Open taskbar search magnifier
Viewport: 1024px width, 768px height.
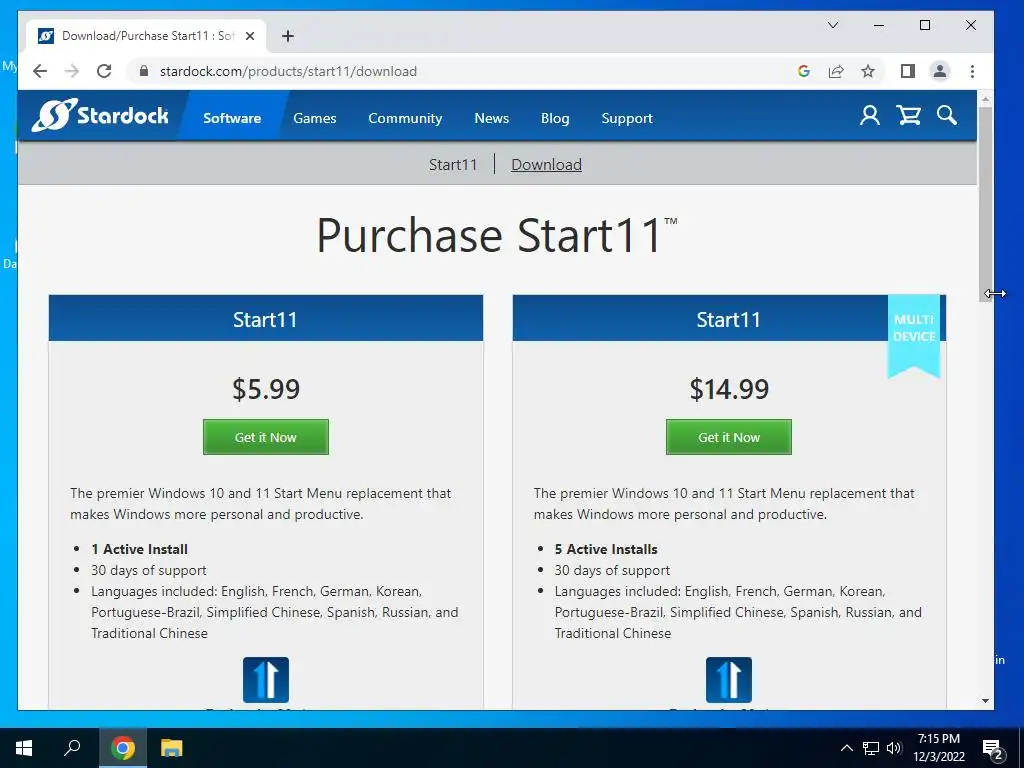[x=72, y=748]
